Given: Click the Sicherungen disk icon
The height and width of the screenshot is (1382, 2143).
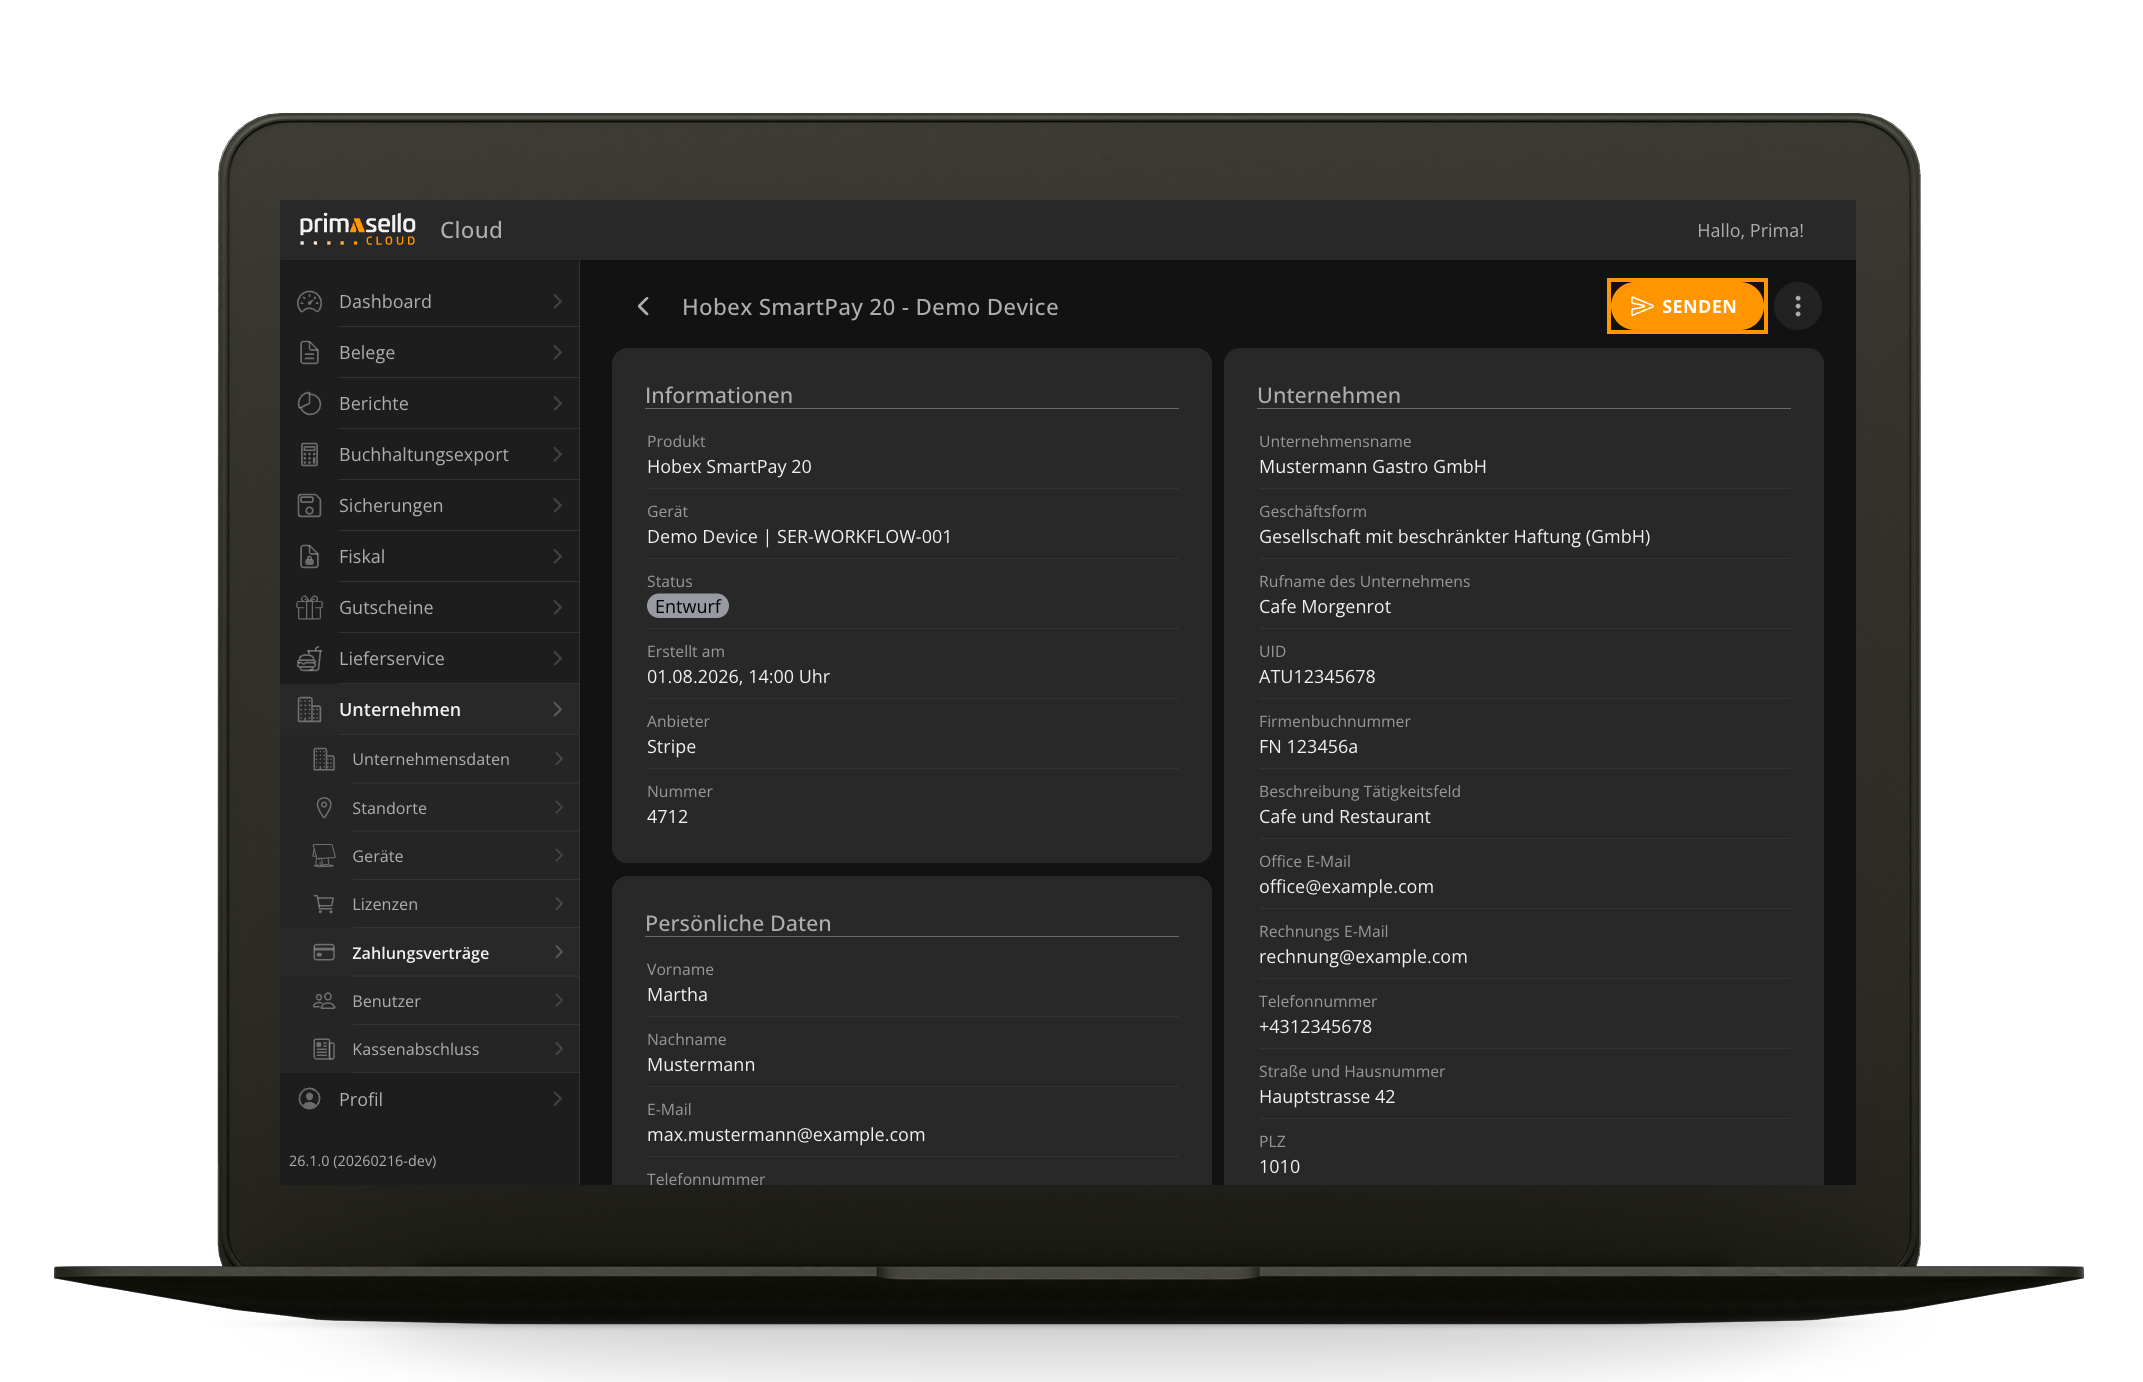Looking at the screenshot, I should click(x=310, y=505).
